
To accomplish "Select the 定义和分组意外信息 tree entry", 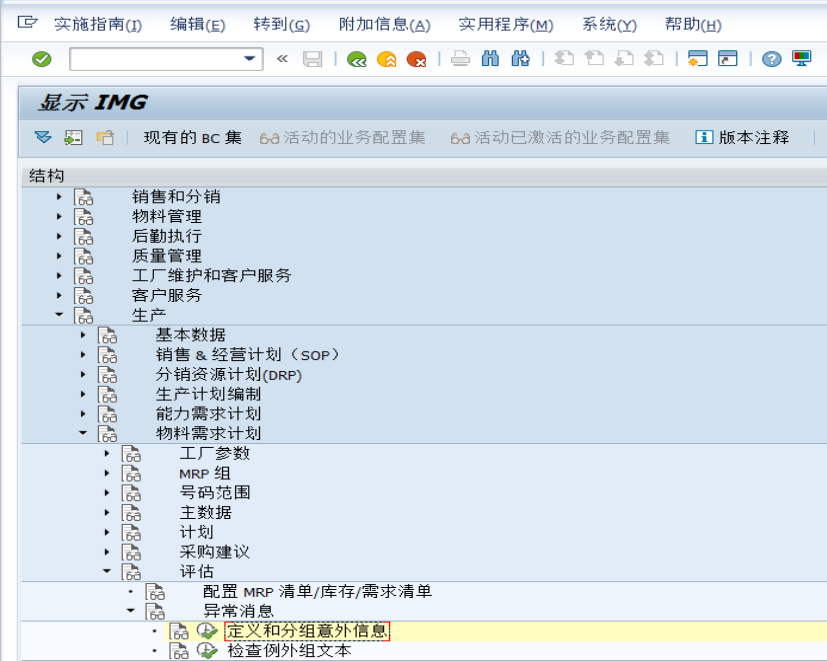I will pyautogui.click(x=307, y=631).
